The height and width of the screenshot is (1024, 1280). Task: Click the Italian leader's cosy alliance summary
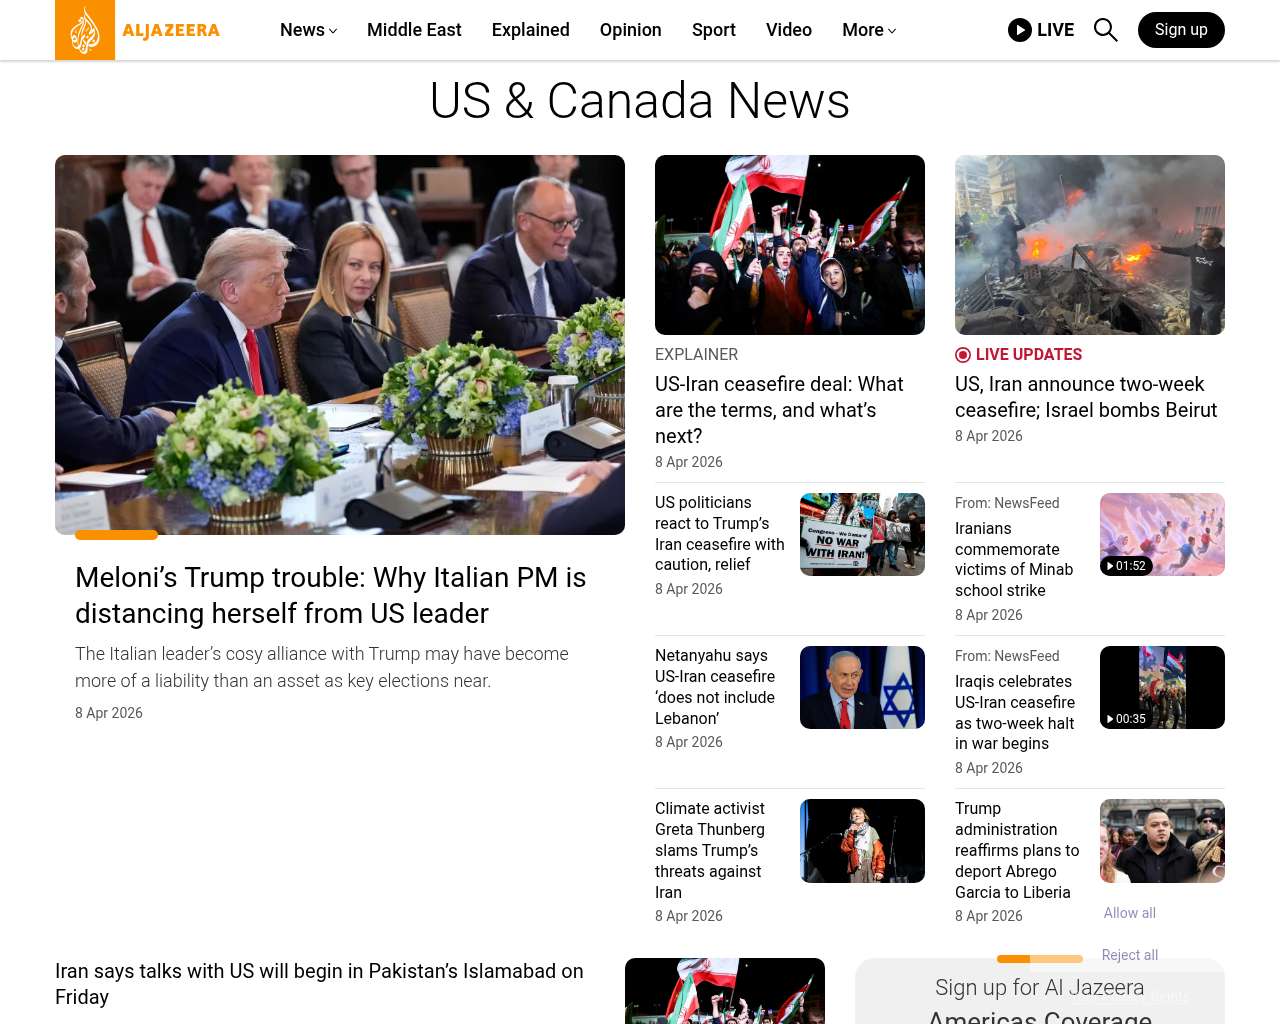pyautogui.click(x=322, y=667)
